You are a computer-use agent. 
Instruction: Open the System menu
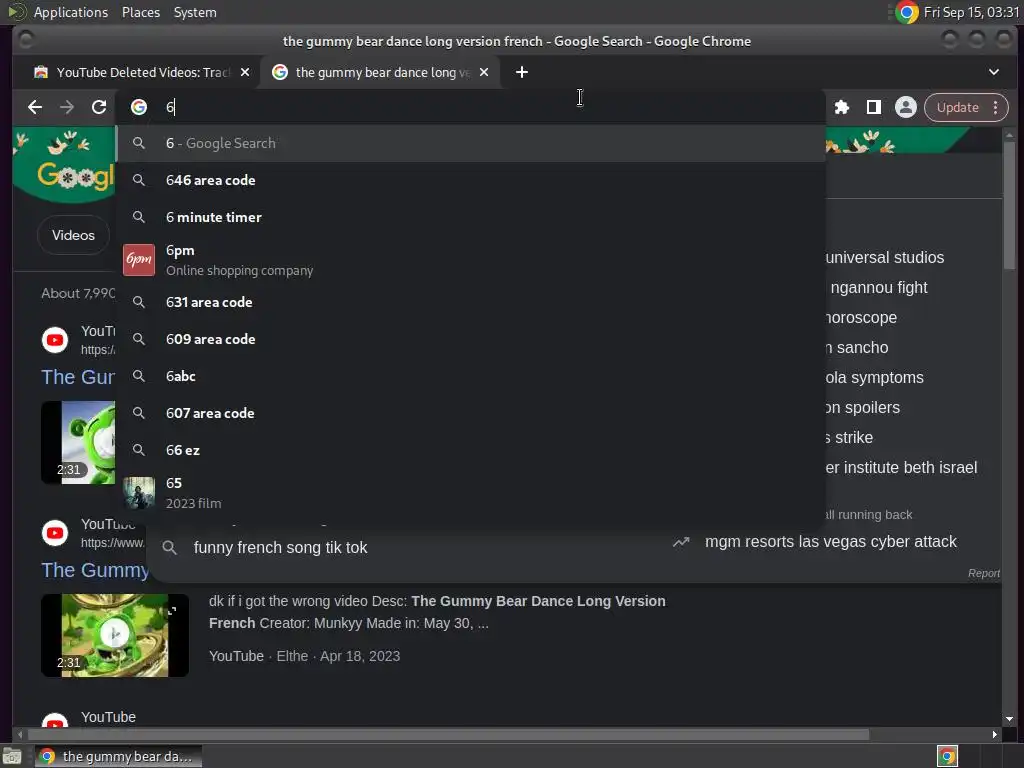point(195,12)
